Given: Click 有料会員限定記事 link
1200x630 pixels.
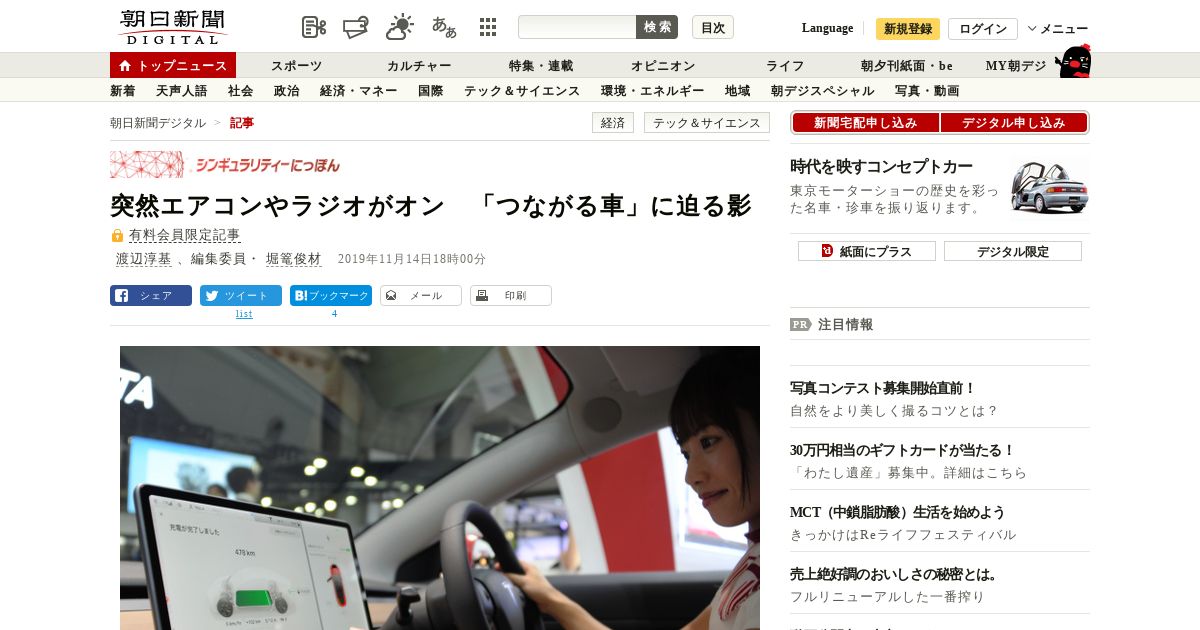Looking at the screenshot, I should pyautogui.click(x=185, y=236).
